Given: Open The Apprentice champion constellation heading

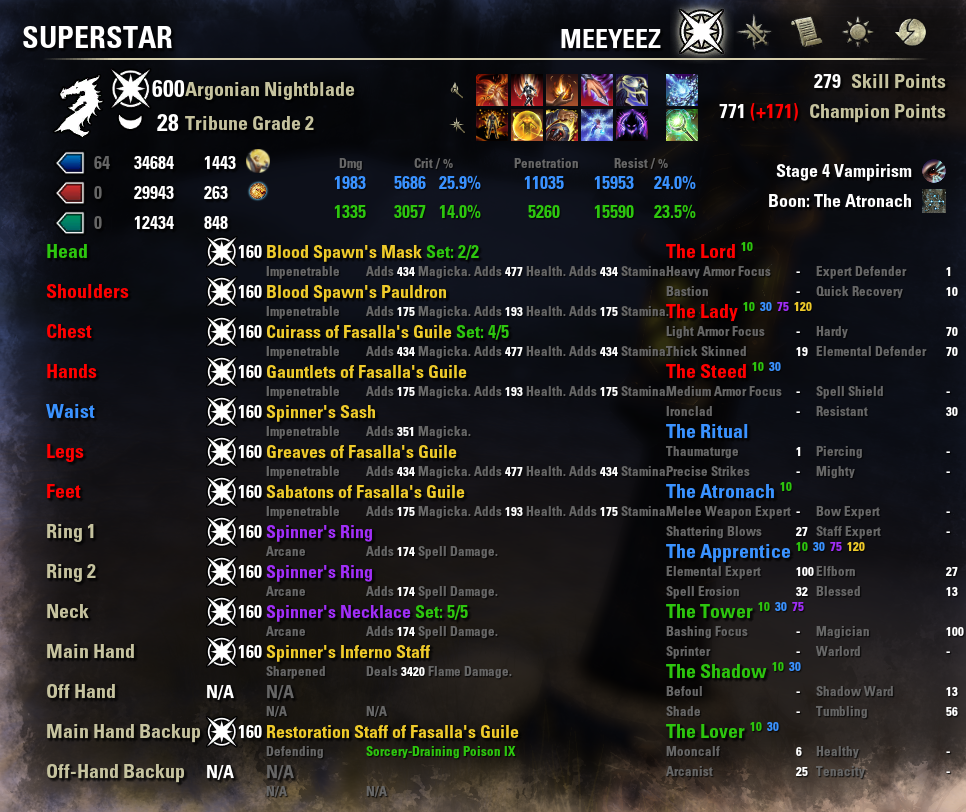Looking at the screenshot, I should (x=728, y=551).
